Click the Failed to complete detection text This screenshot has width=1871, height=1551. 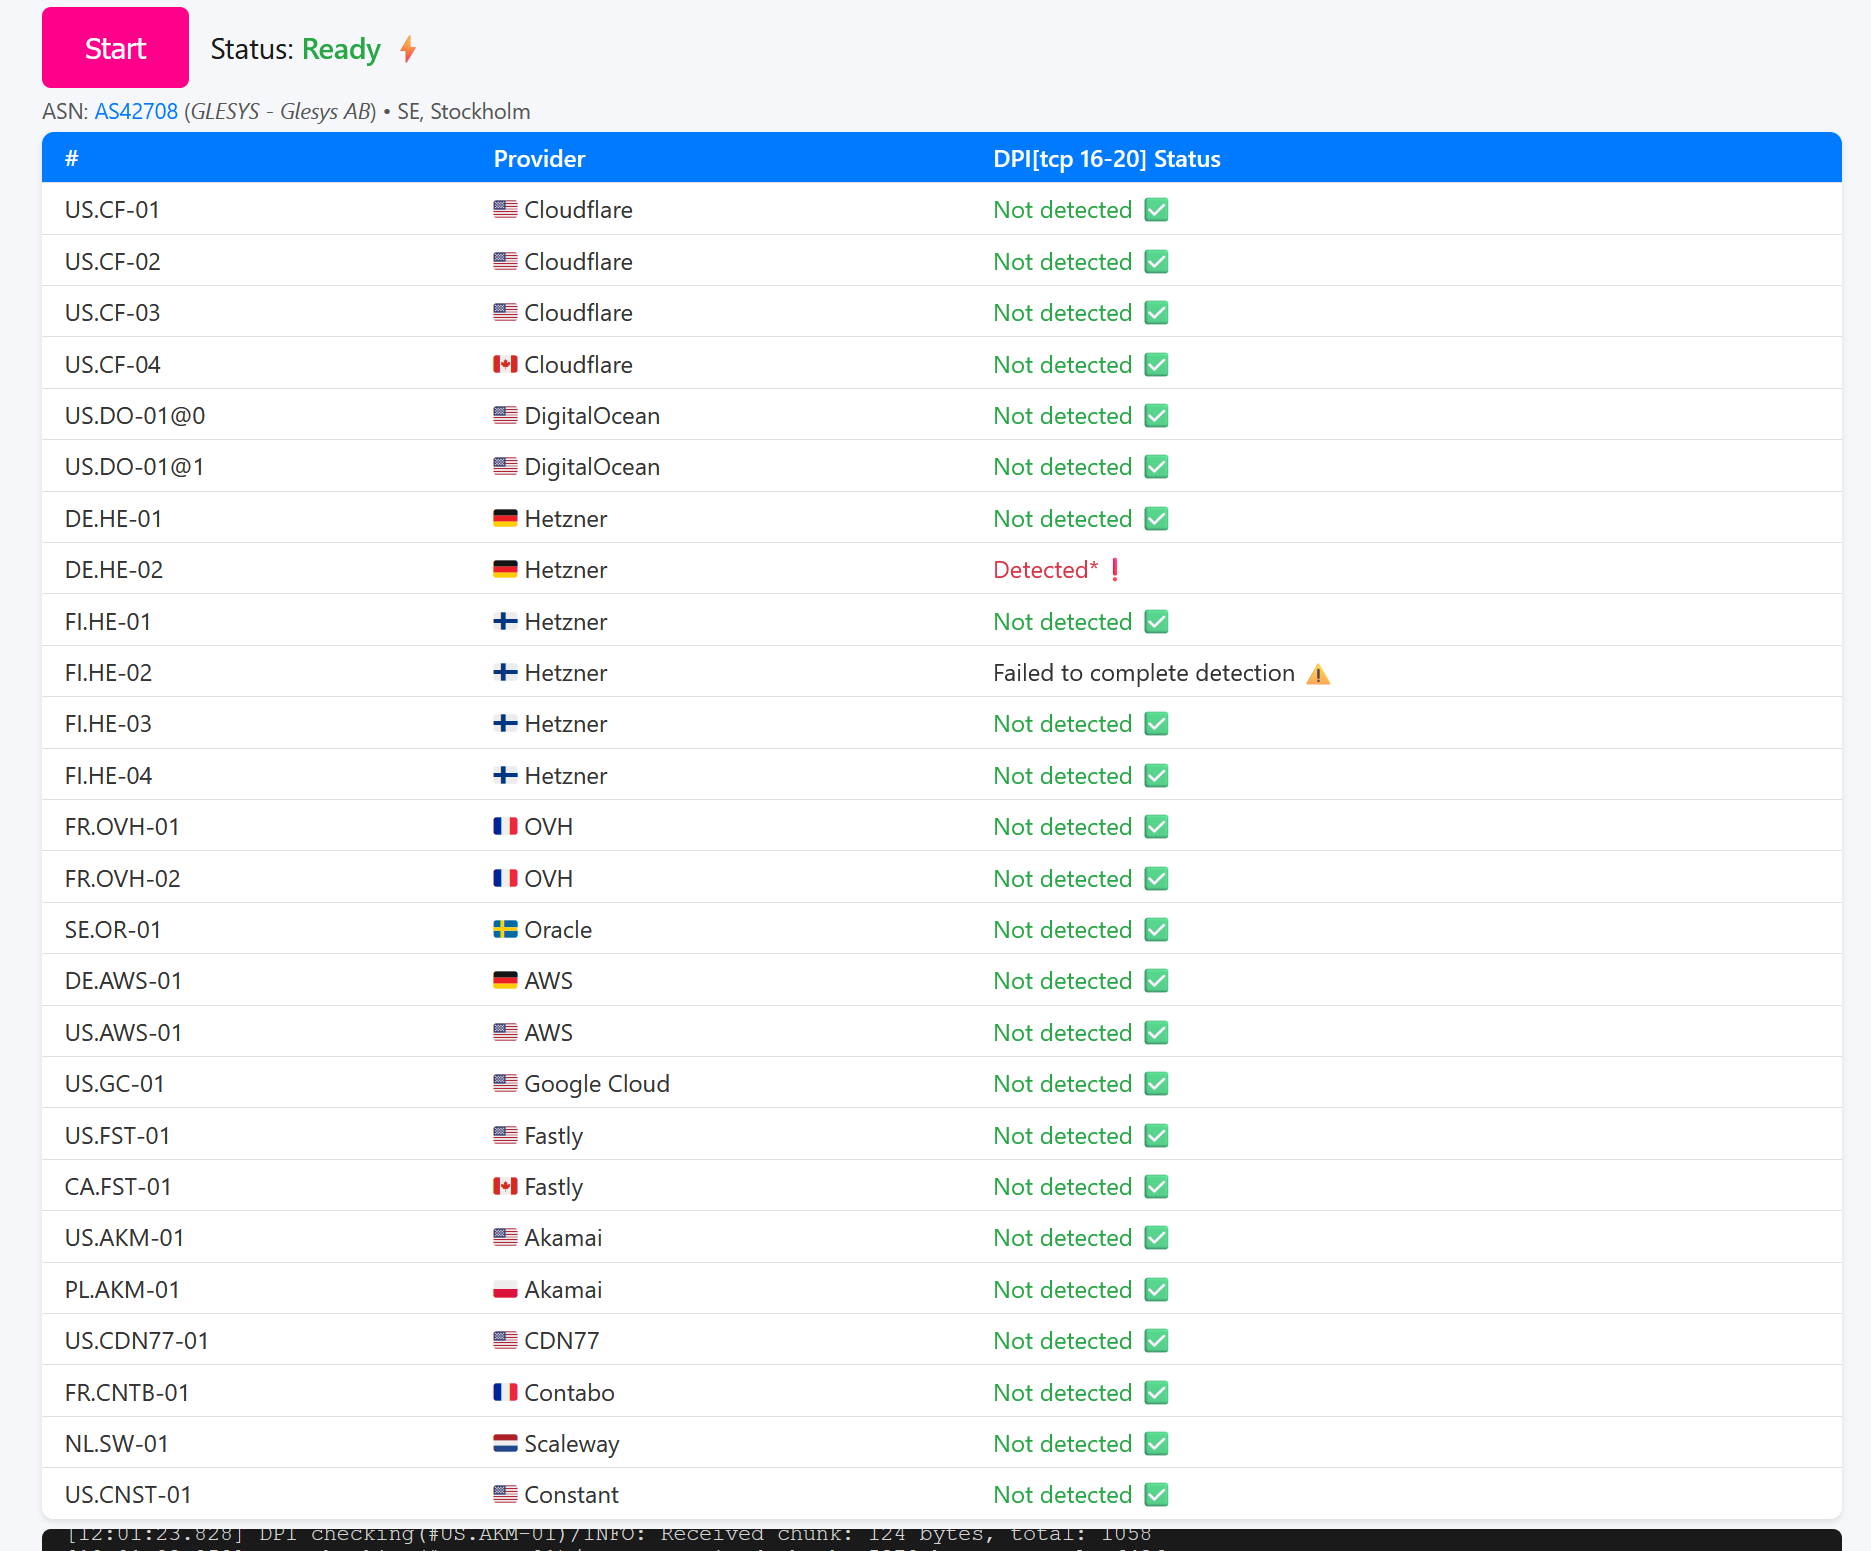click(x=1144, y=673)
